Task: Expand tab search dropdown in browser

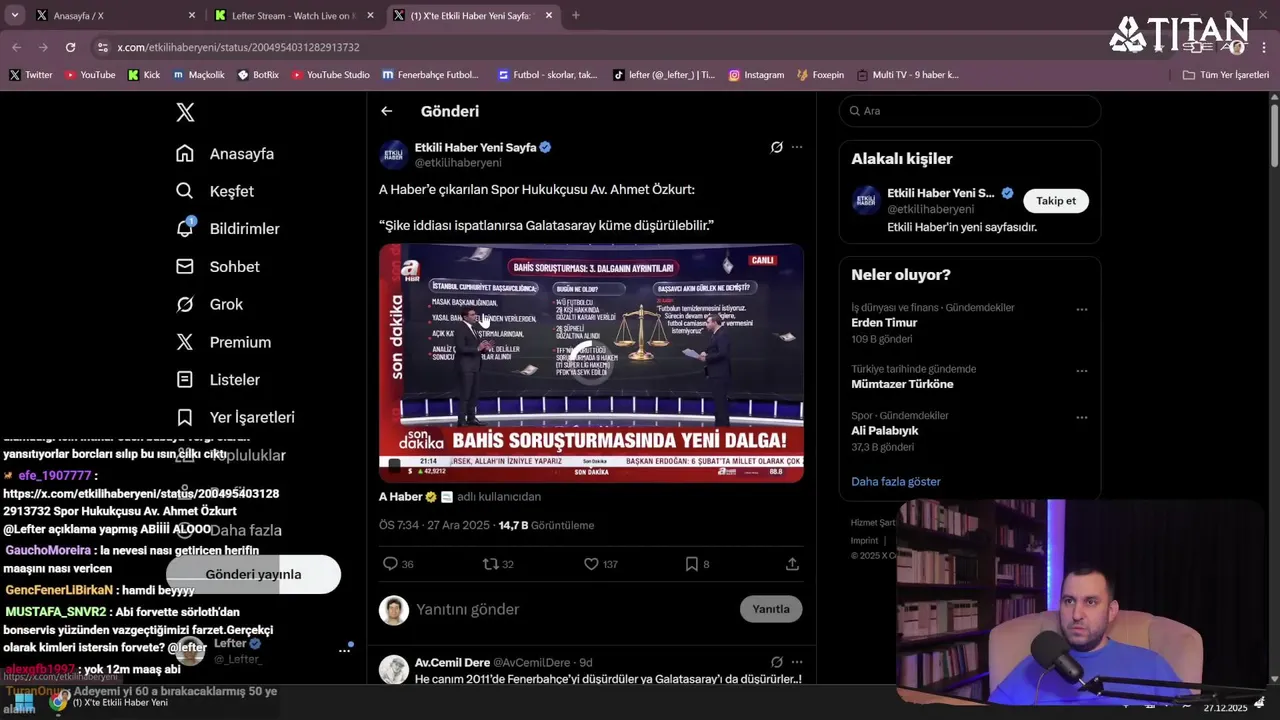Action: tap(14, 15)
